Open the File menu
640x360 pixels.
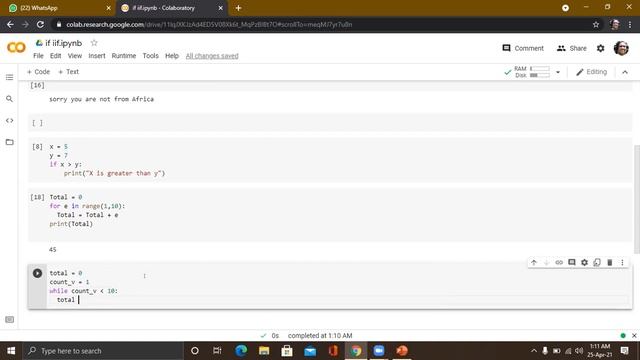tap(38, 56)
